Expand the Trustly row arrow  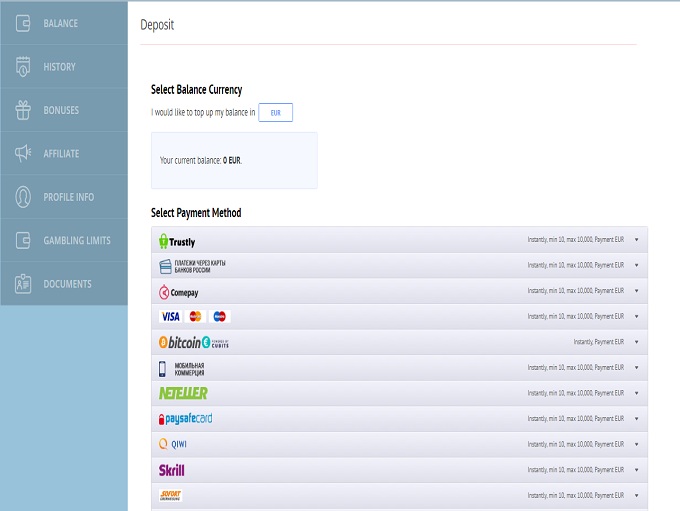[x=637, y=239]
